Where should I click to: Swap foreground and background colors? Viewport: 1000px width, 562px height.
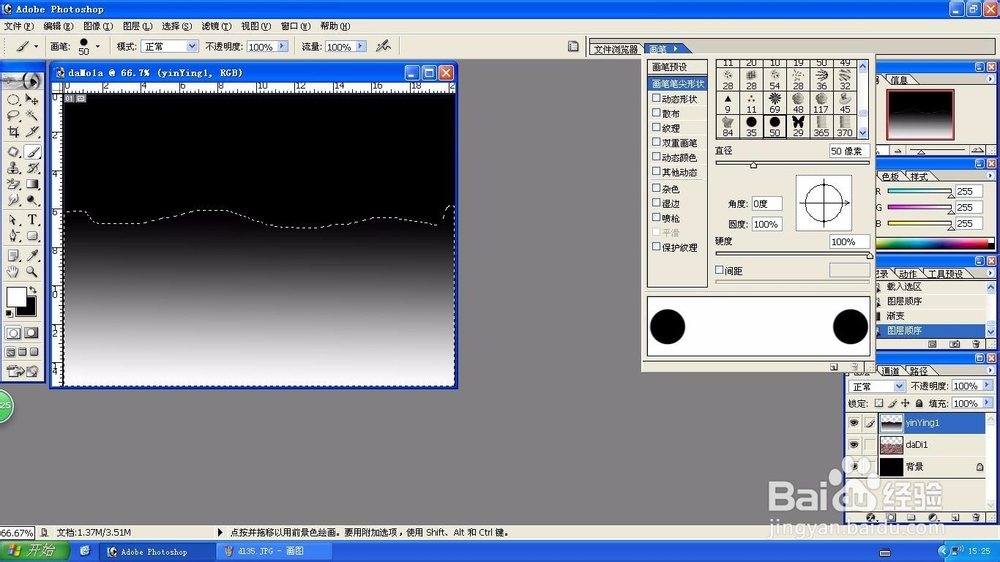pyautogui.click(x=33, y=290)
